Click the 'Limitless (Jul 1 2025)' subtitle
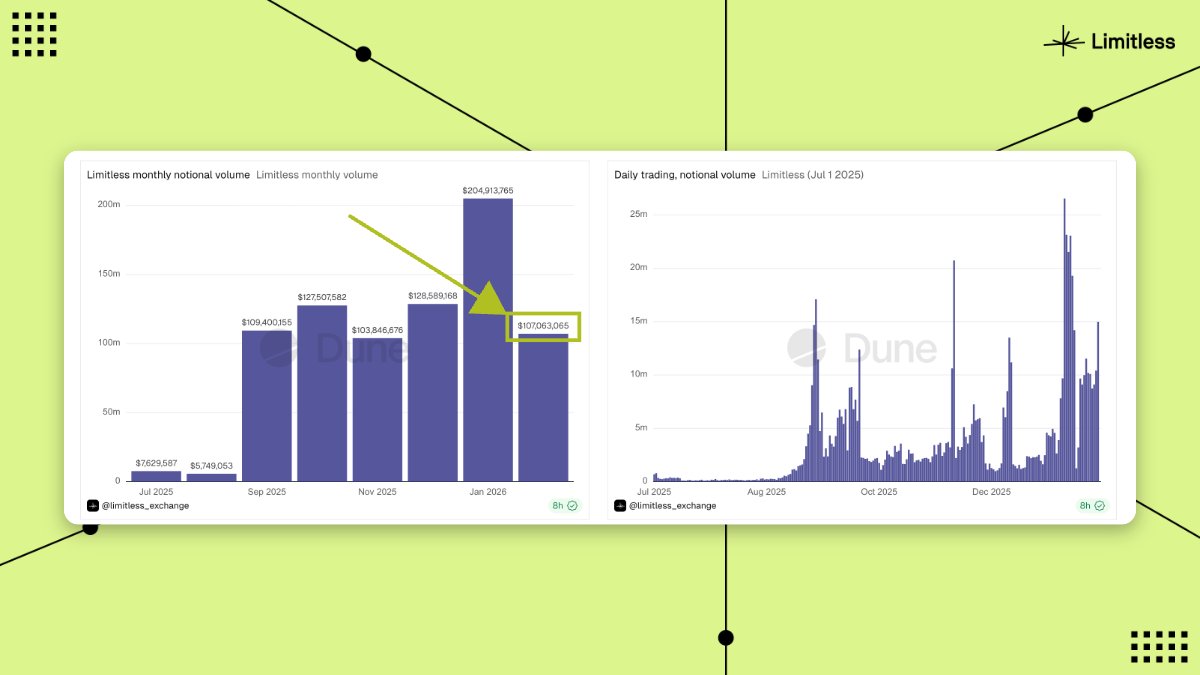 [x=813, y=175]
